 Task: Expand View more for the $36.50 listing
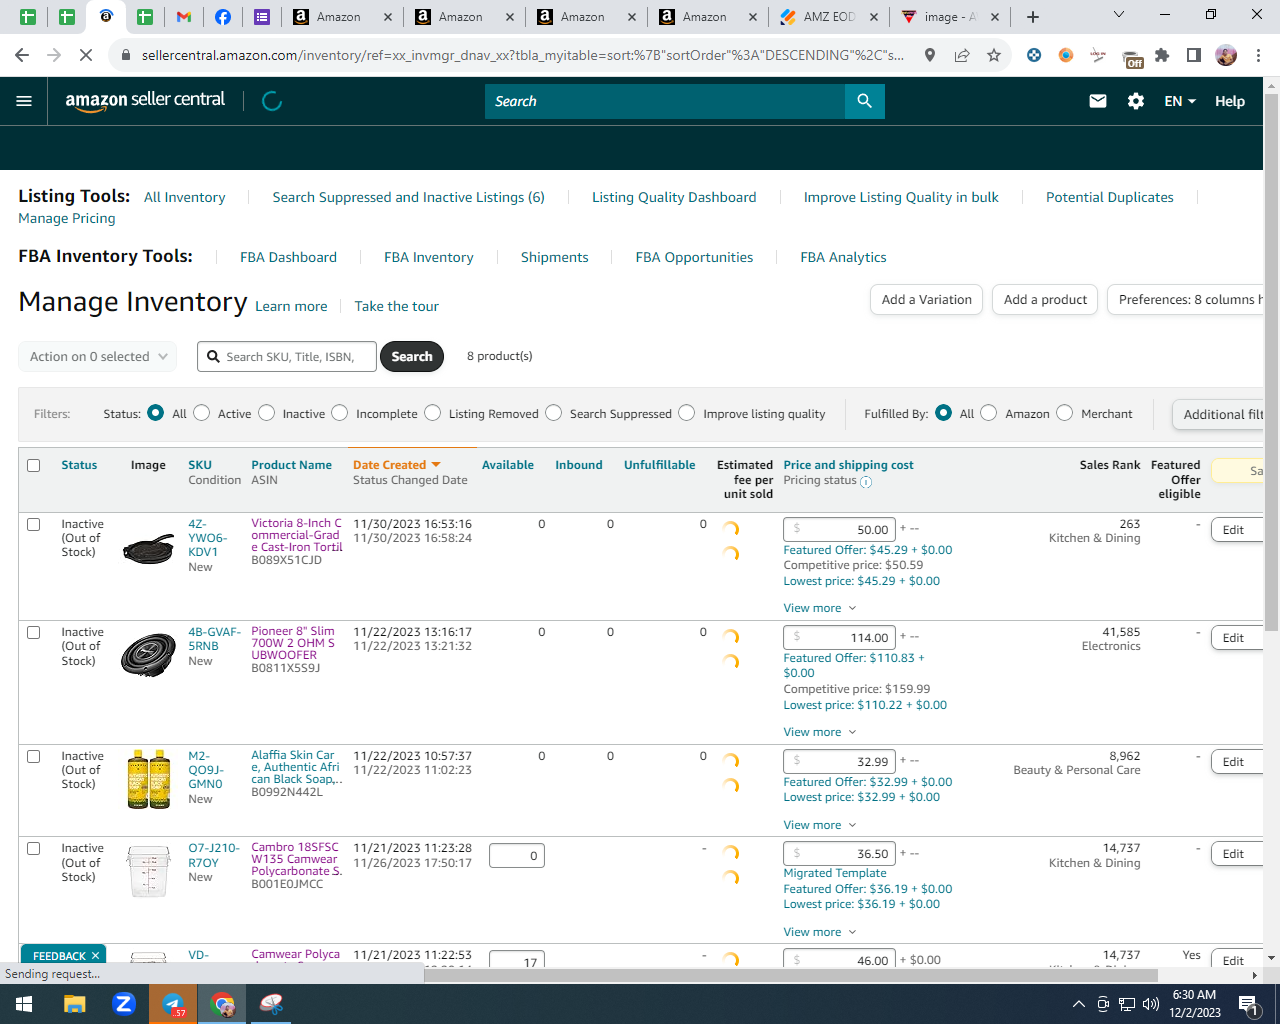click(820, 932)
